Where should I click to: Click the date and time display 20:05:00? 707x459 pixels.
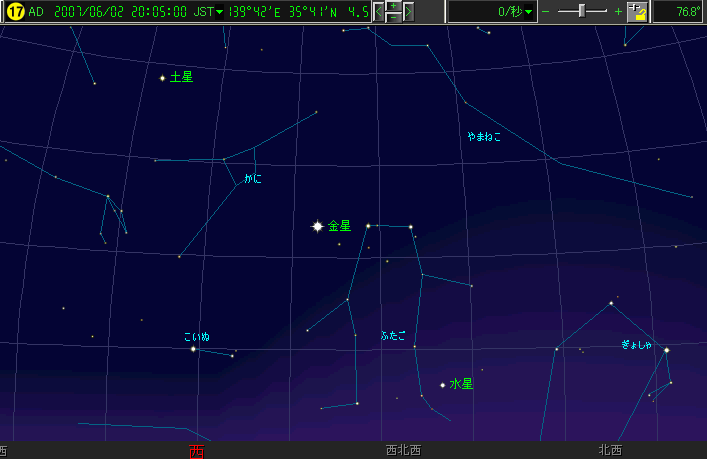(x=152, y=12)
